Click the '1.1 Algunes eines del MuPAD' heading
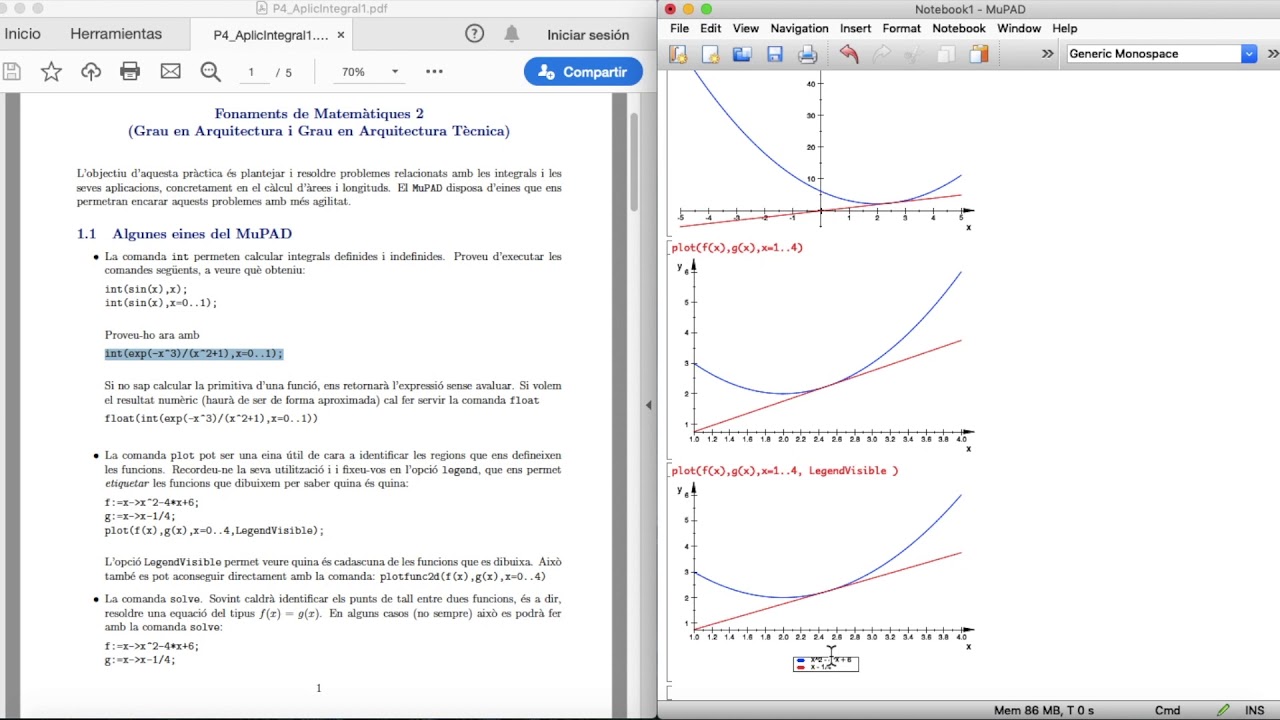The width and height of the screenshot is (1280, 720). [x=184, y=234]
